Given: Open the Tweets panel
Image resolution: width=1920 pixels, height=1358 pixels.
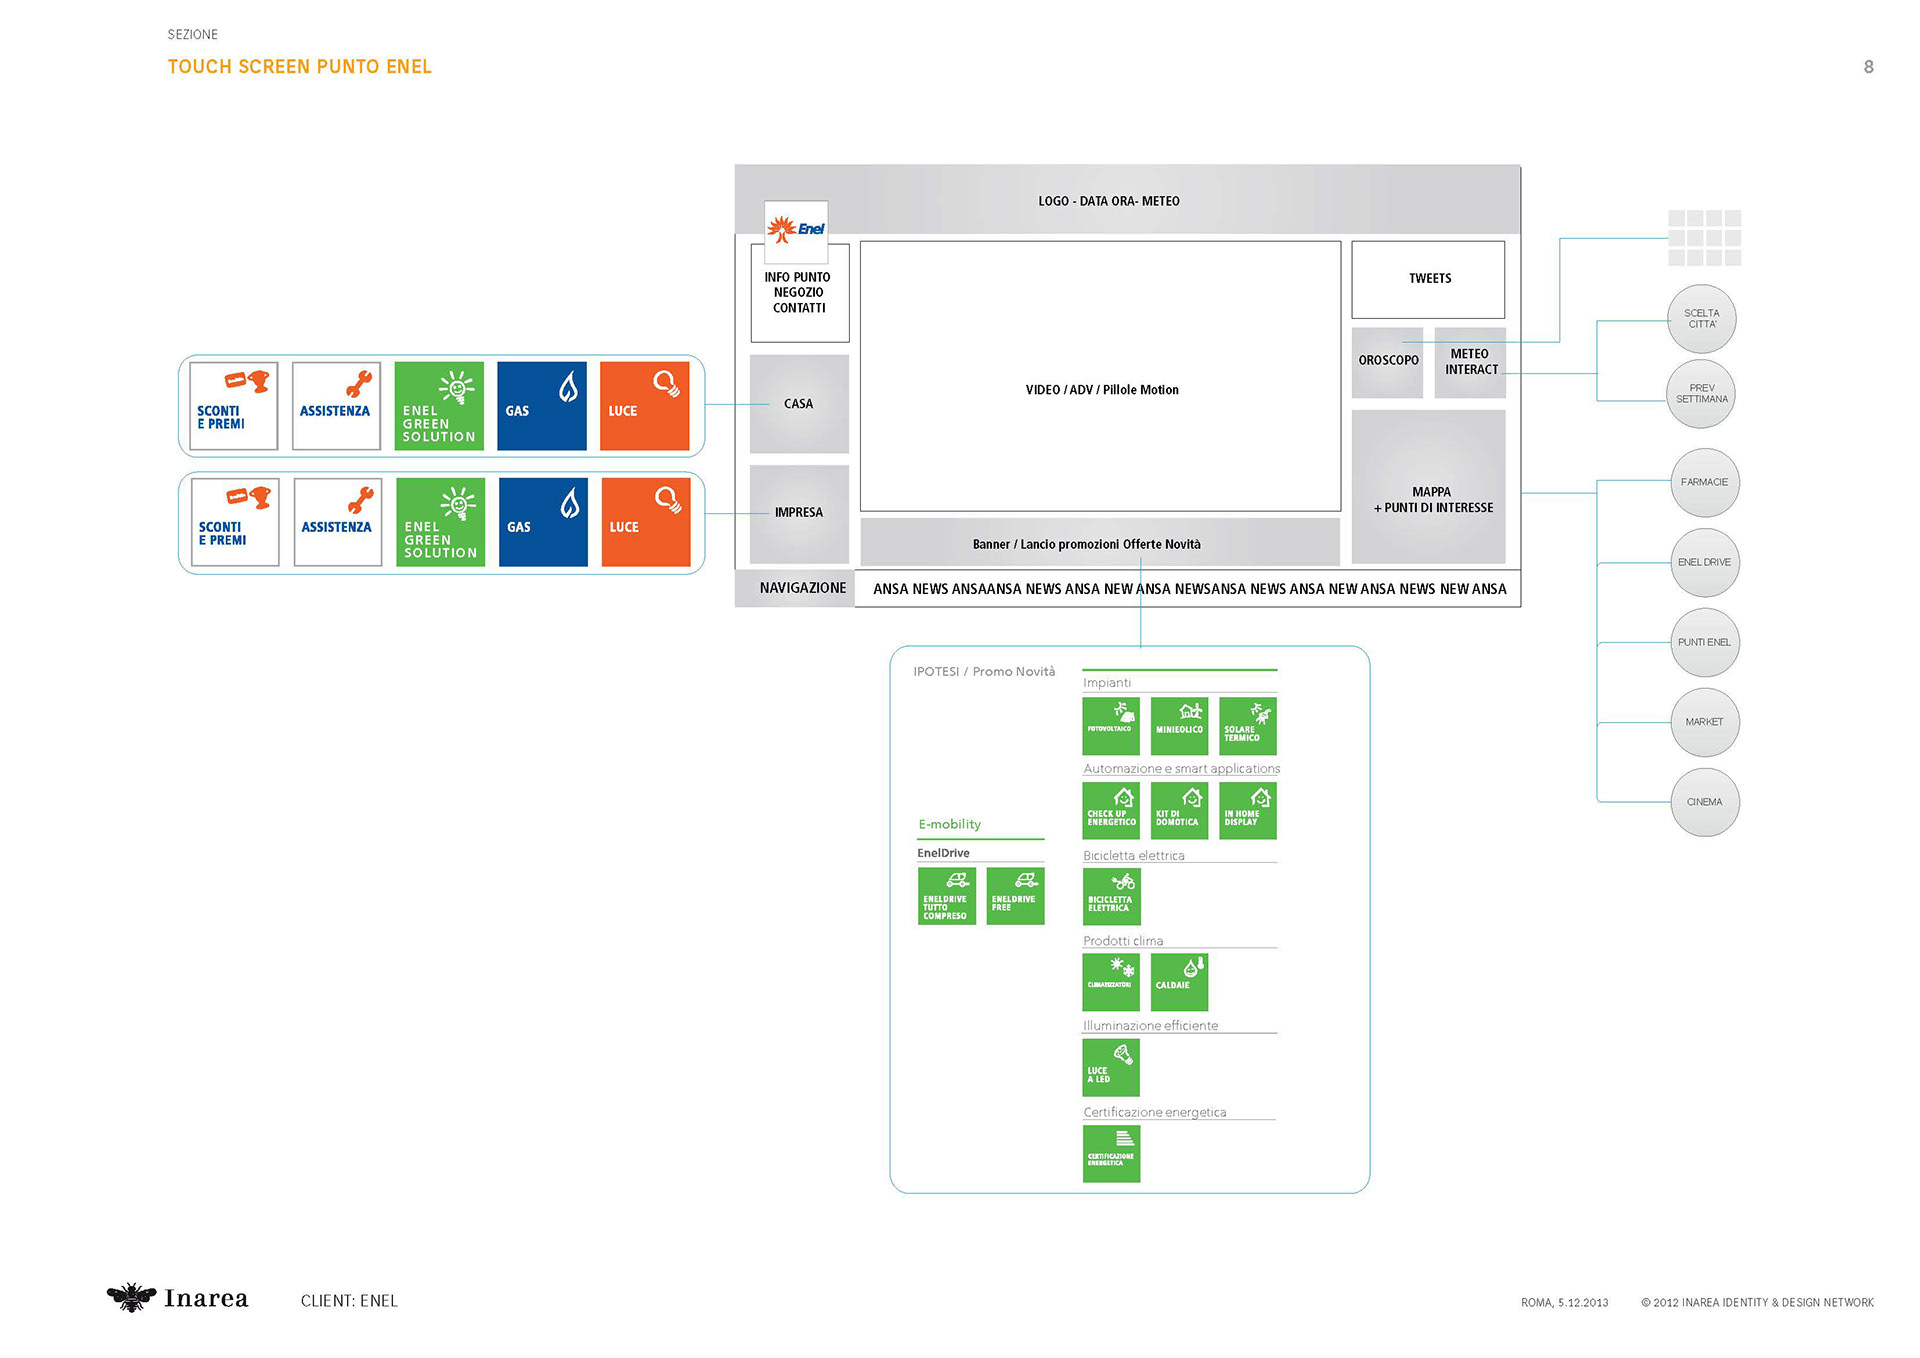Looking at the screenshot, I should pos(1428,279).
